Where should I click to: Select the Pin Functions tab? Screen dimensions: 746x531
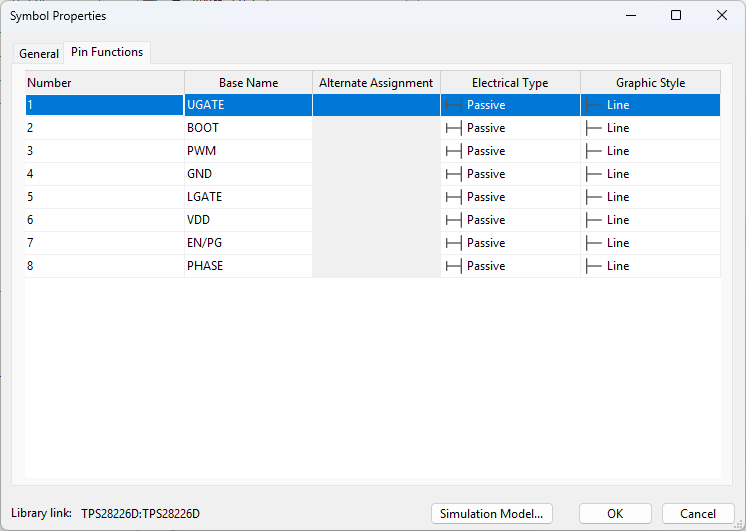107,52
